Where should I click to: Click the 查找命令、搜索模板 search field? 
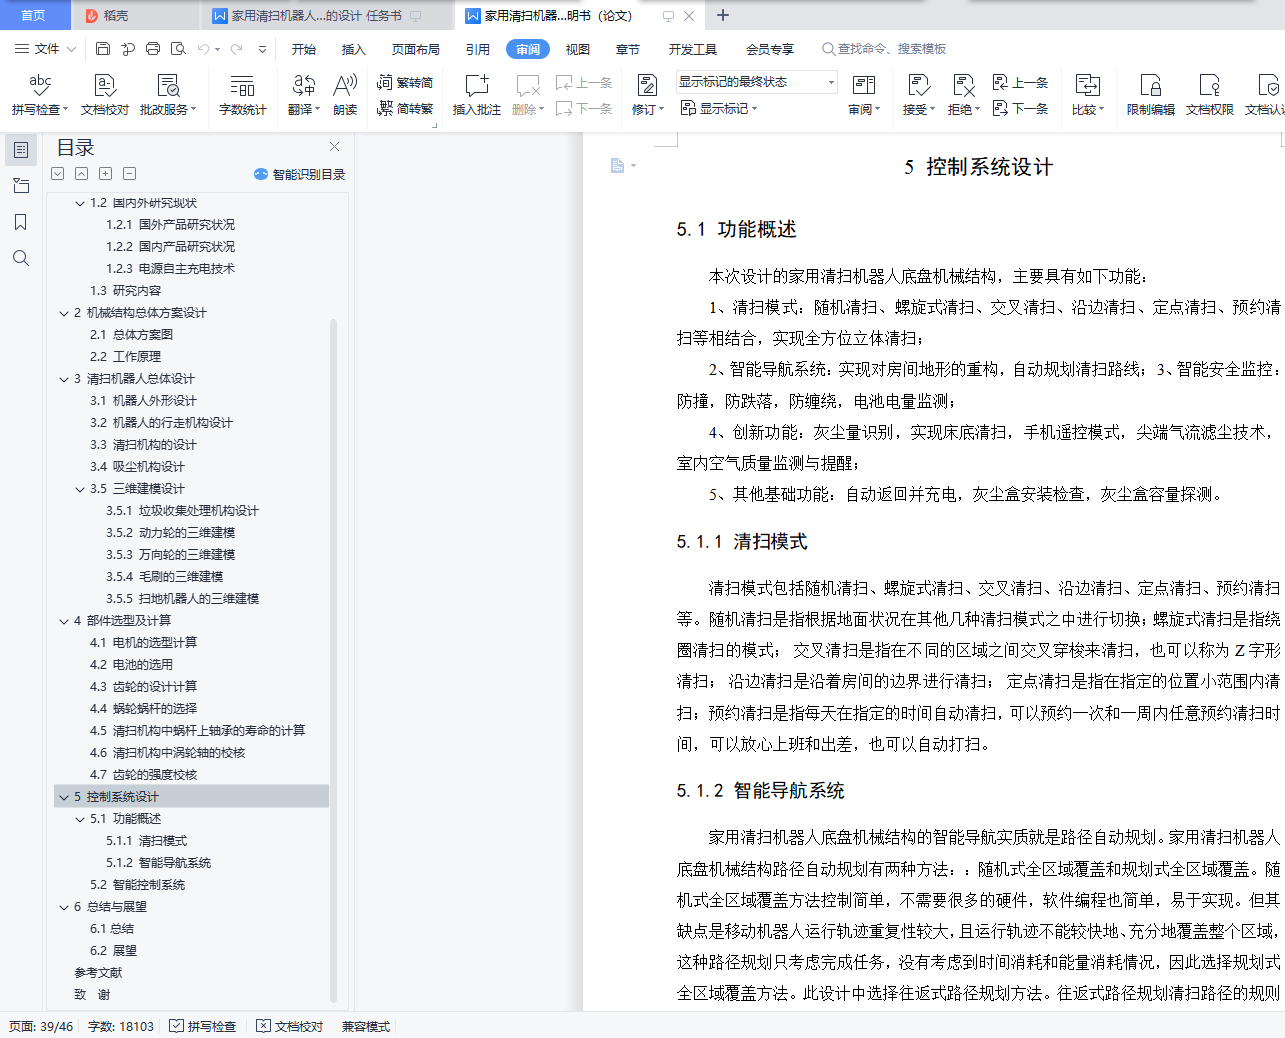pos(884,49)
